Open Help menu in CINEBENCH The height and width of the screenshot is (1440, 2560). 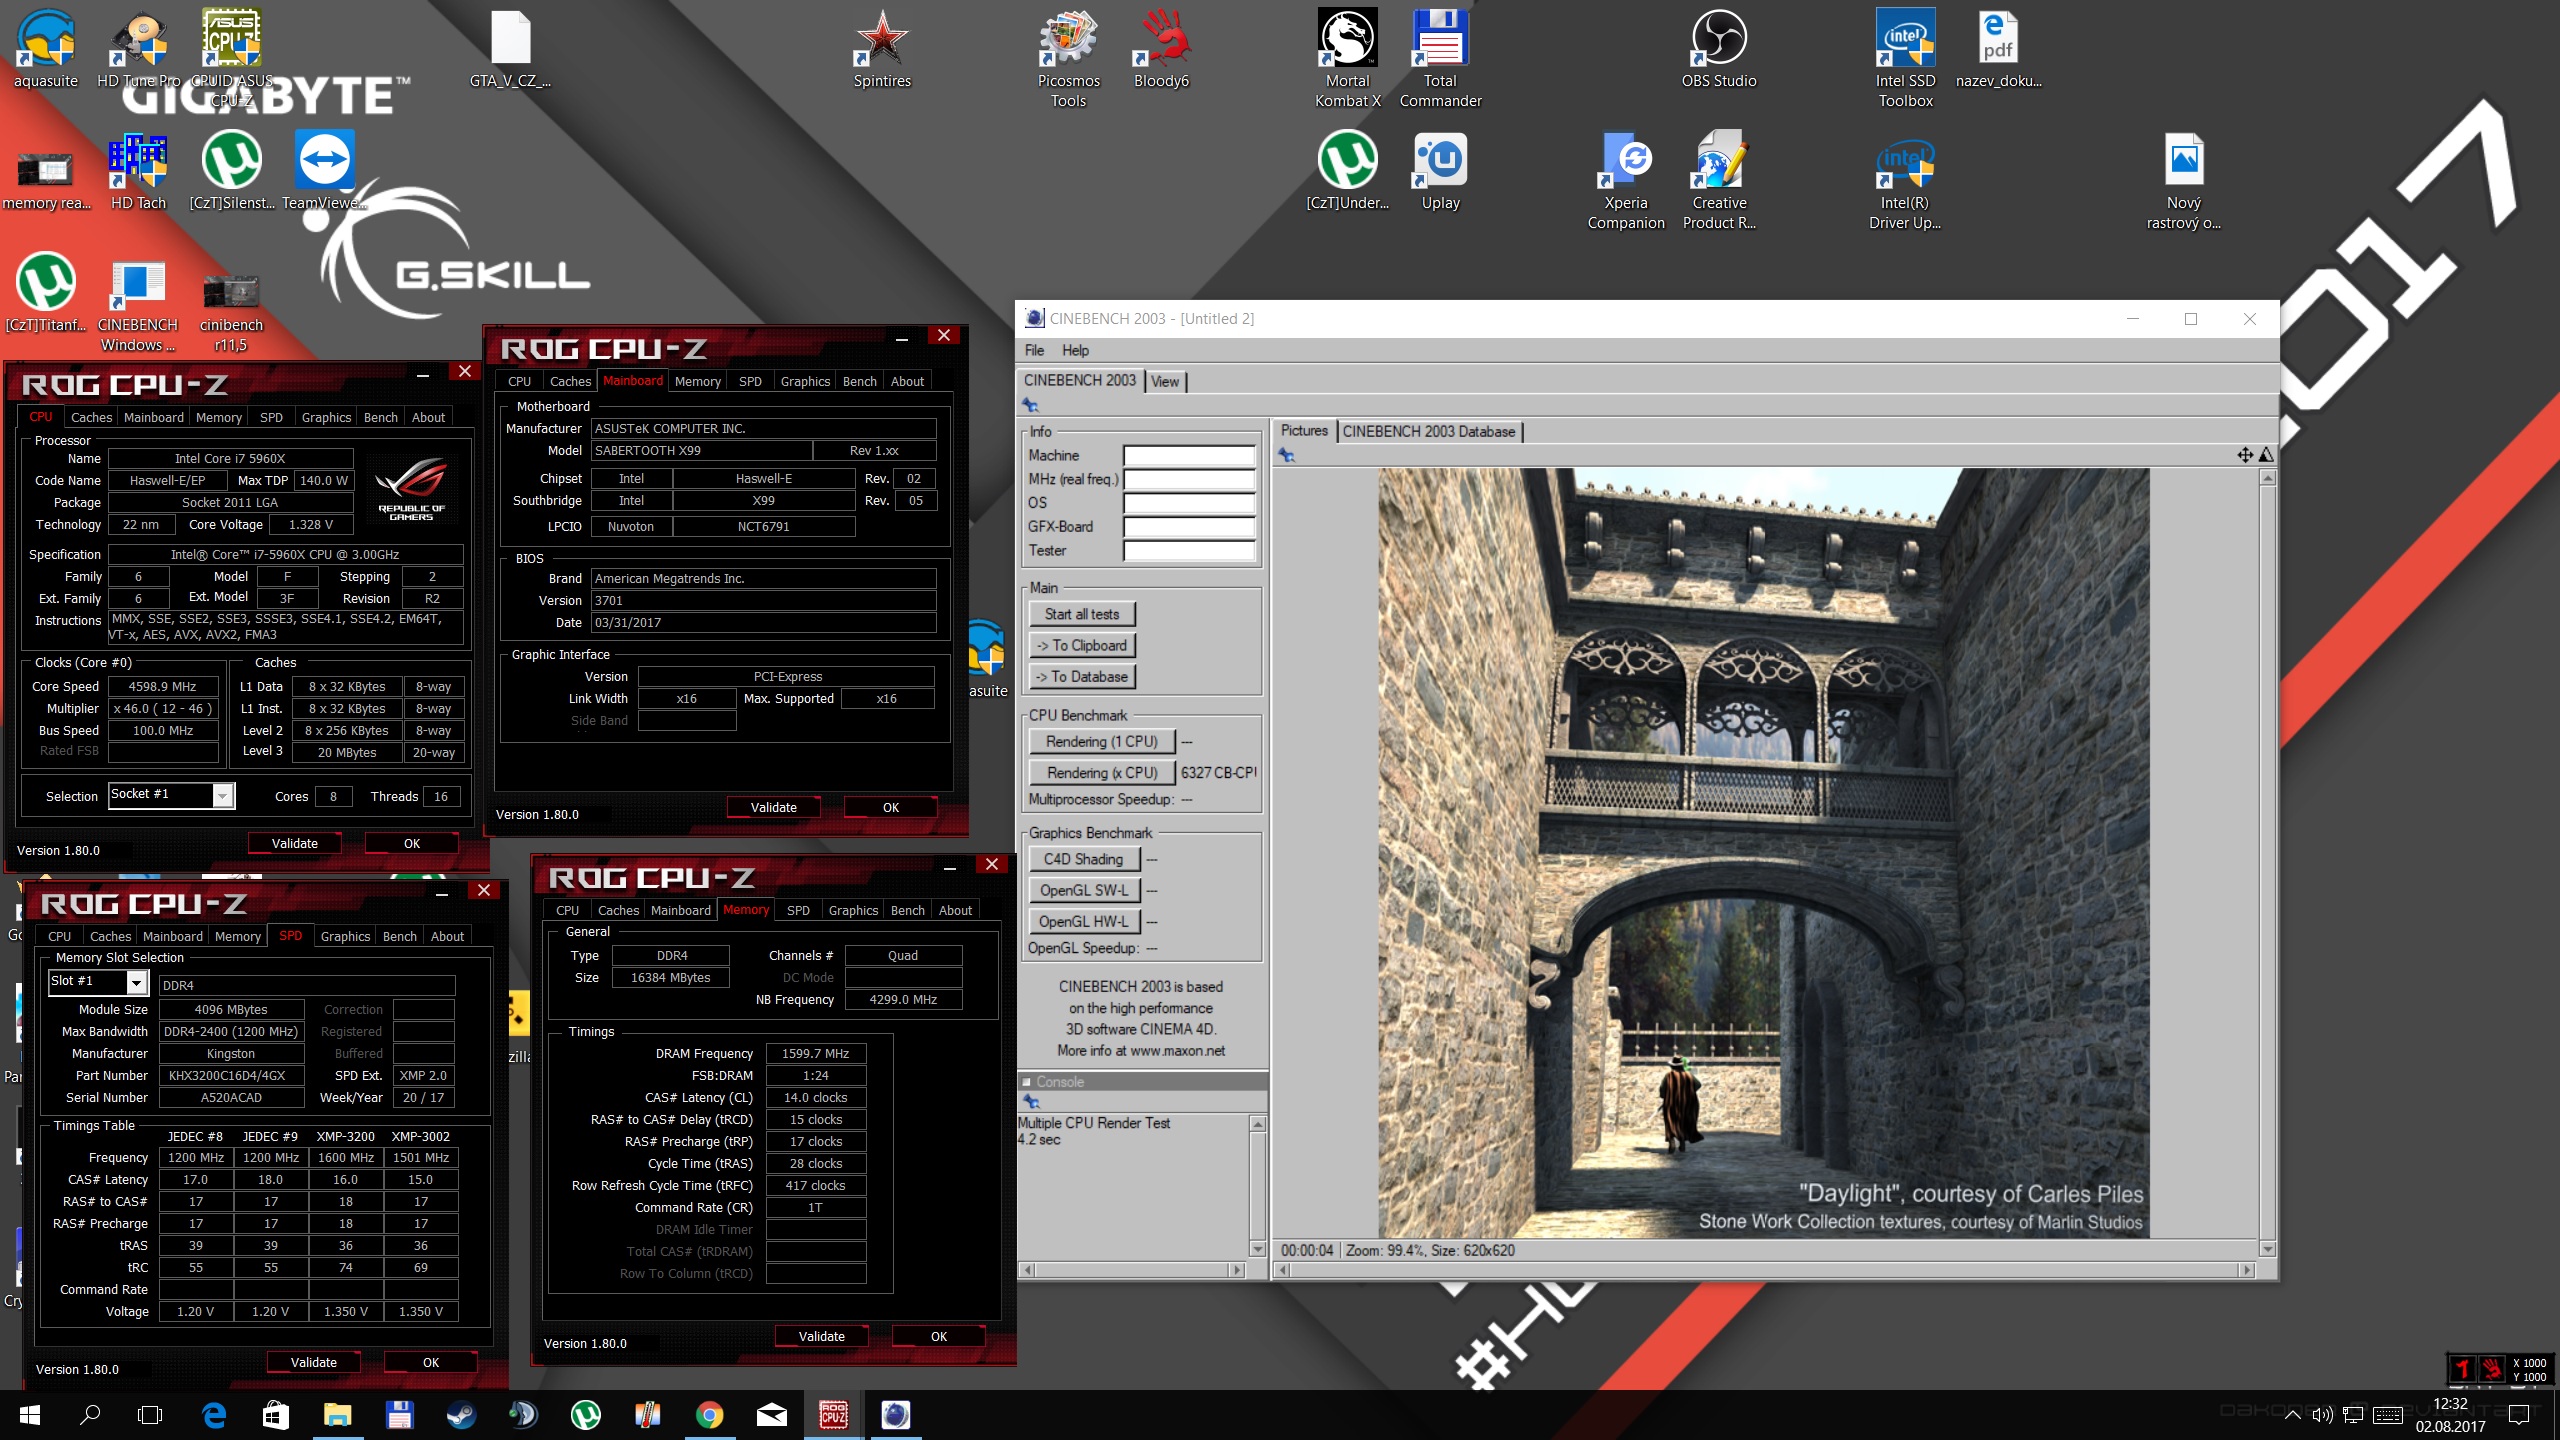pos(1075,350)
